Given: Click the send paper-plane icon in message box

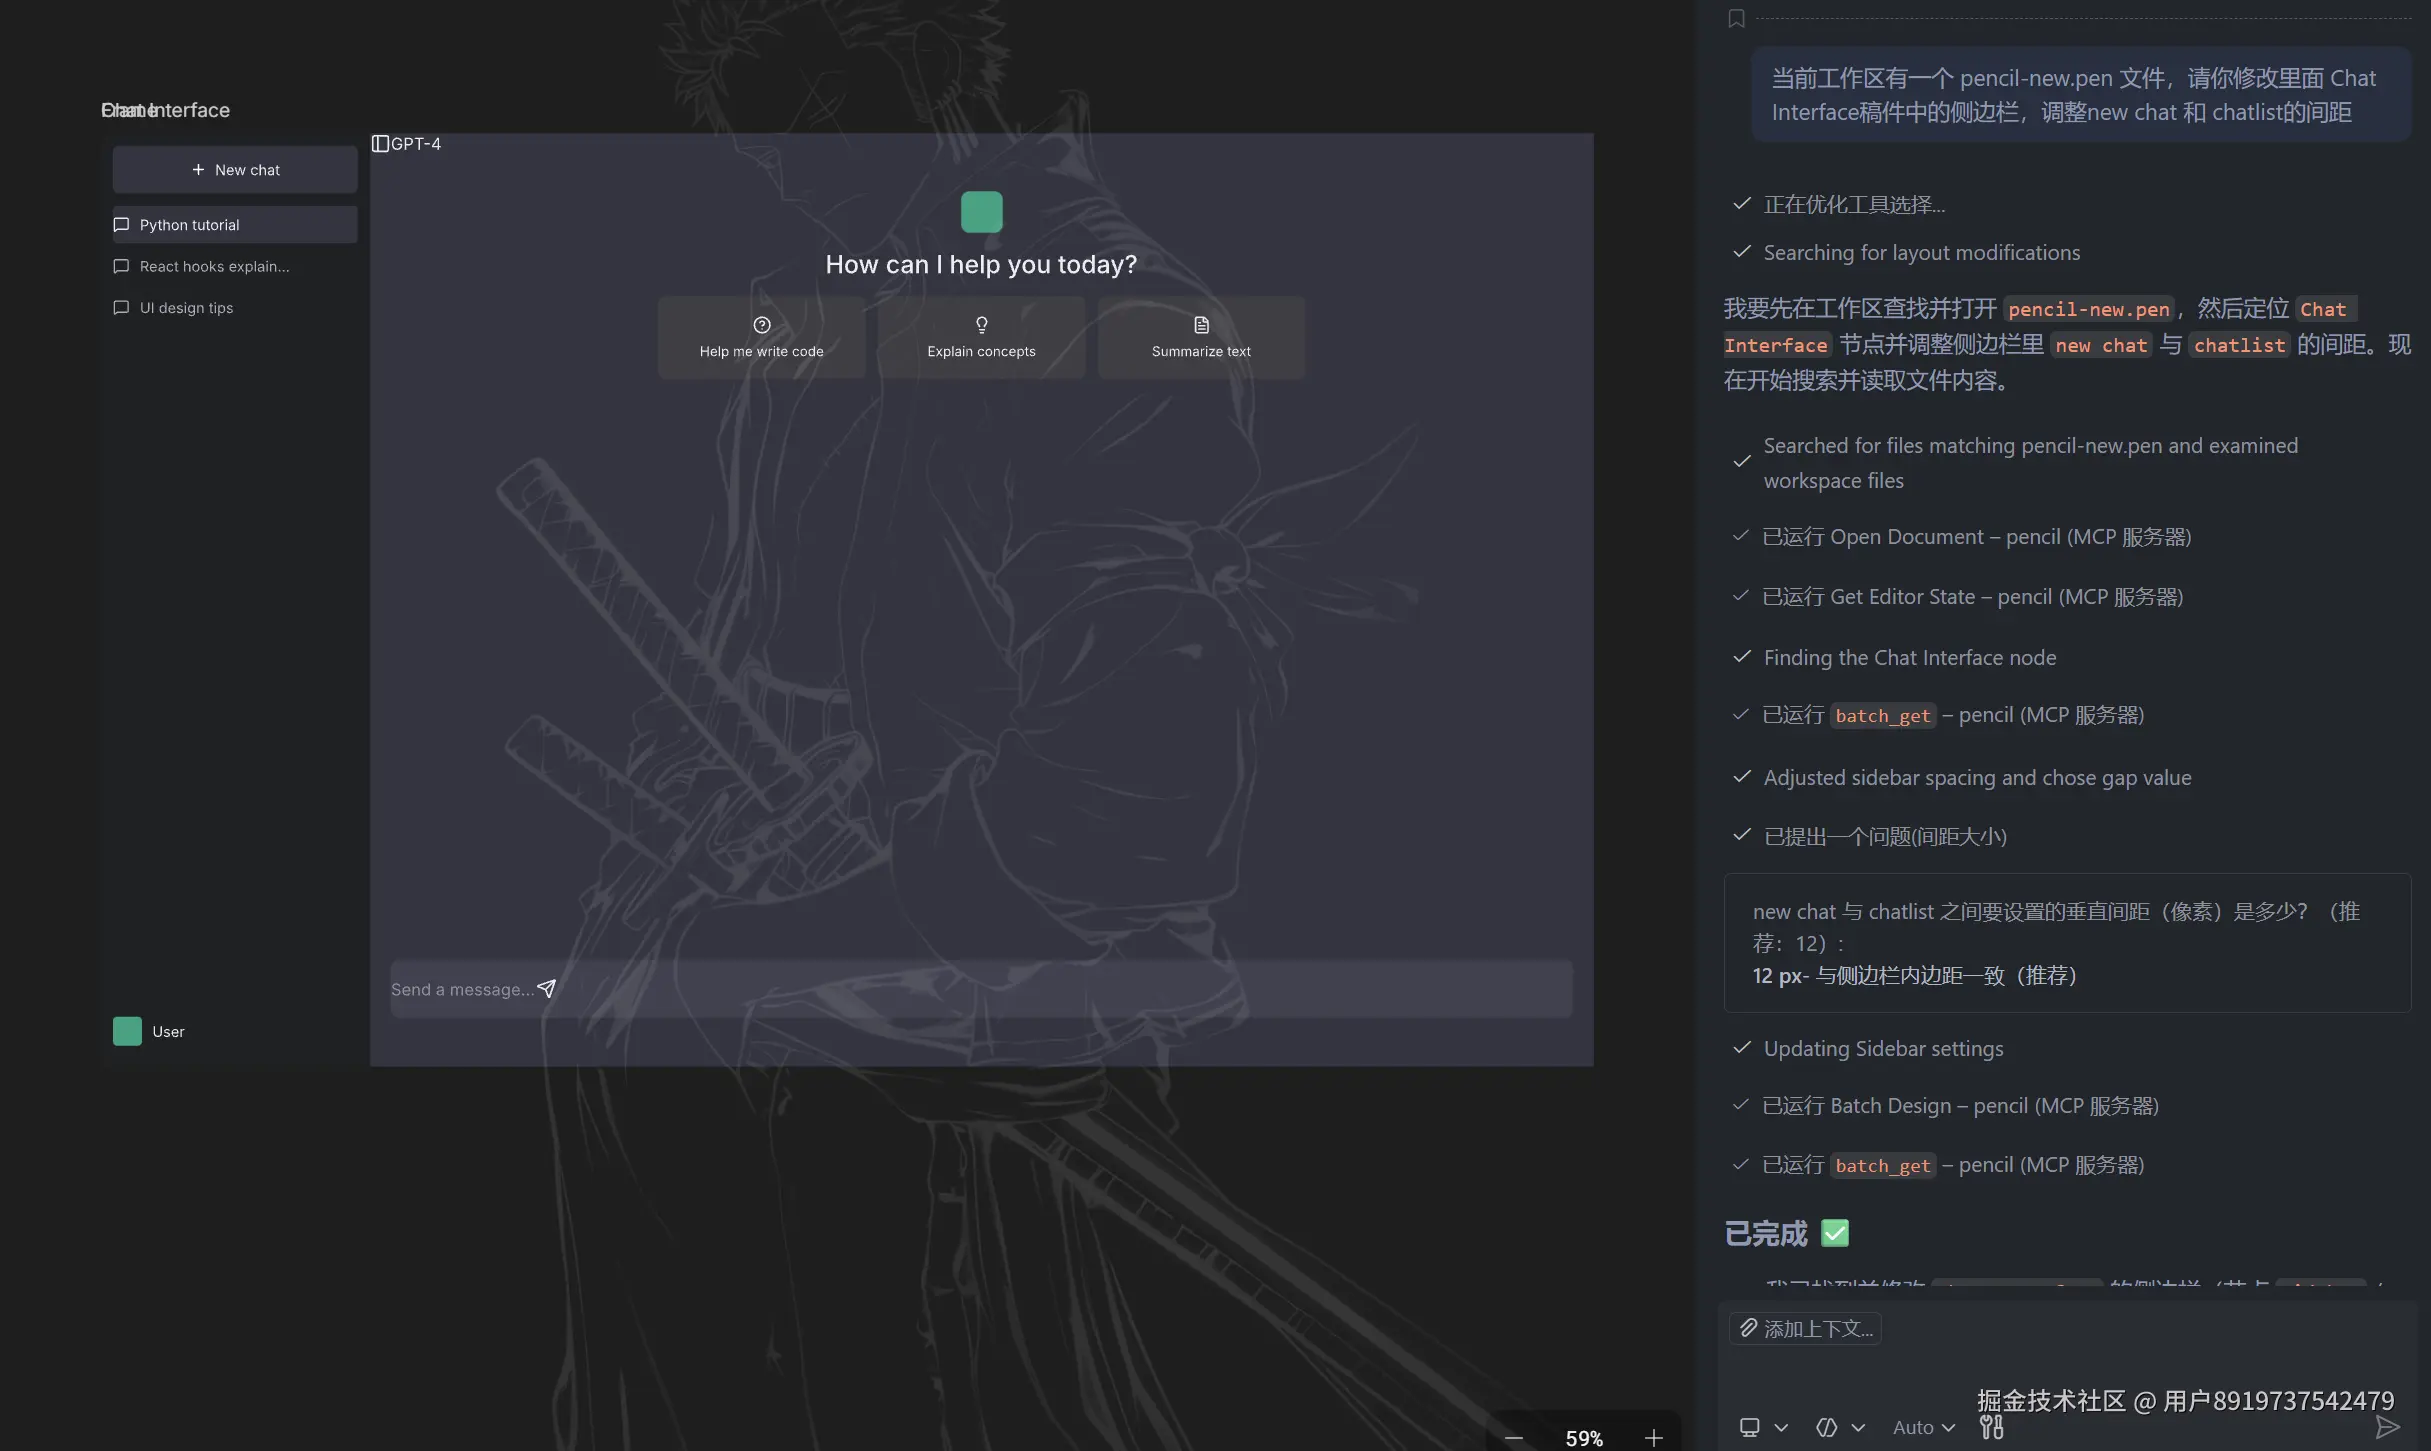Looking at the screenshot, I should click(546, 989).
